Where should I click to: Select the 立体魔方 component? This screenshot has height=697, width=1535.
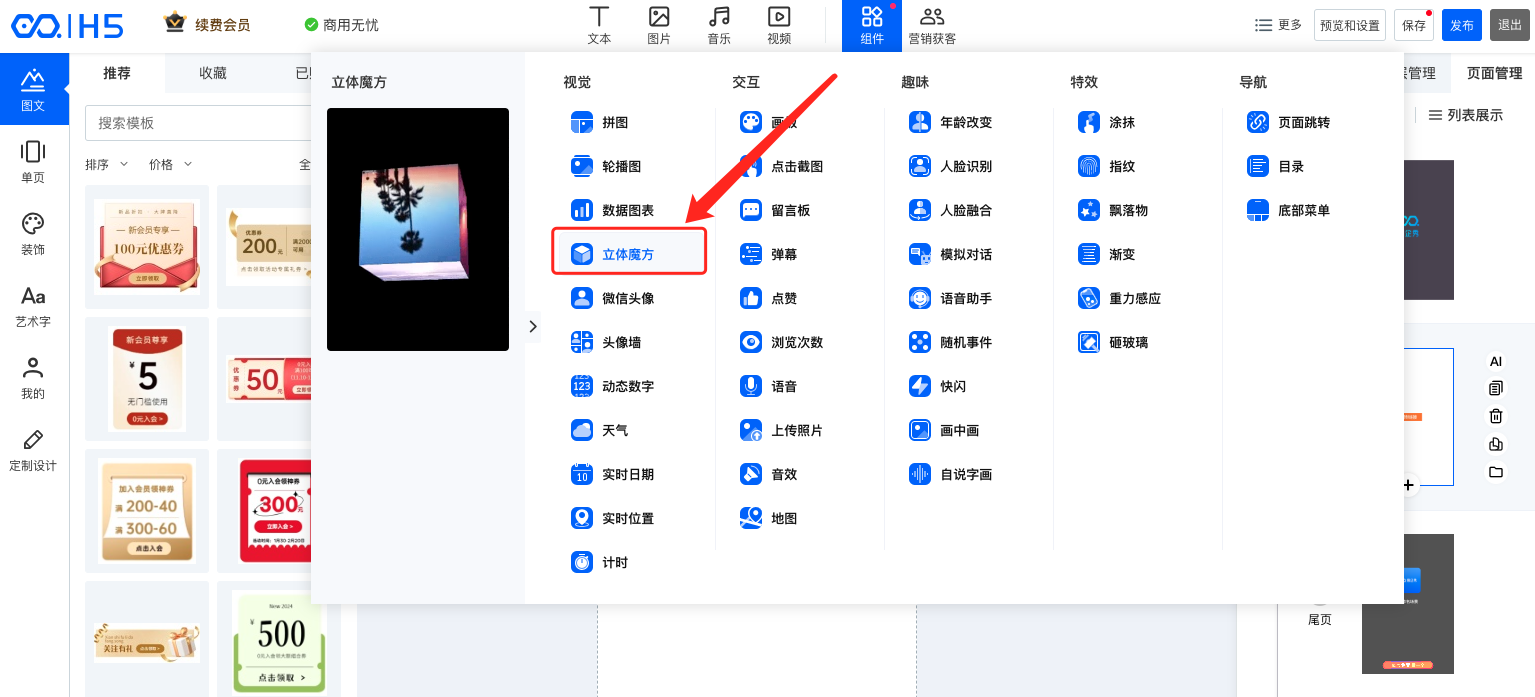pyautogui.click(x=628, y=254)
